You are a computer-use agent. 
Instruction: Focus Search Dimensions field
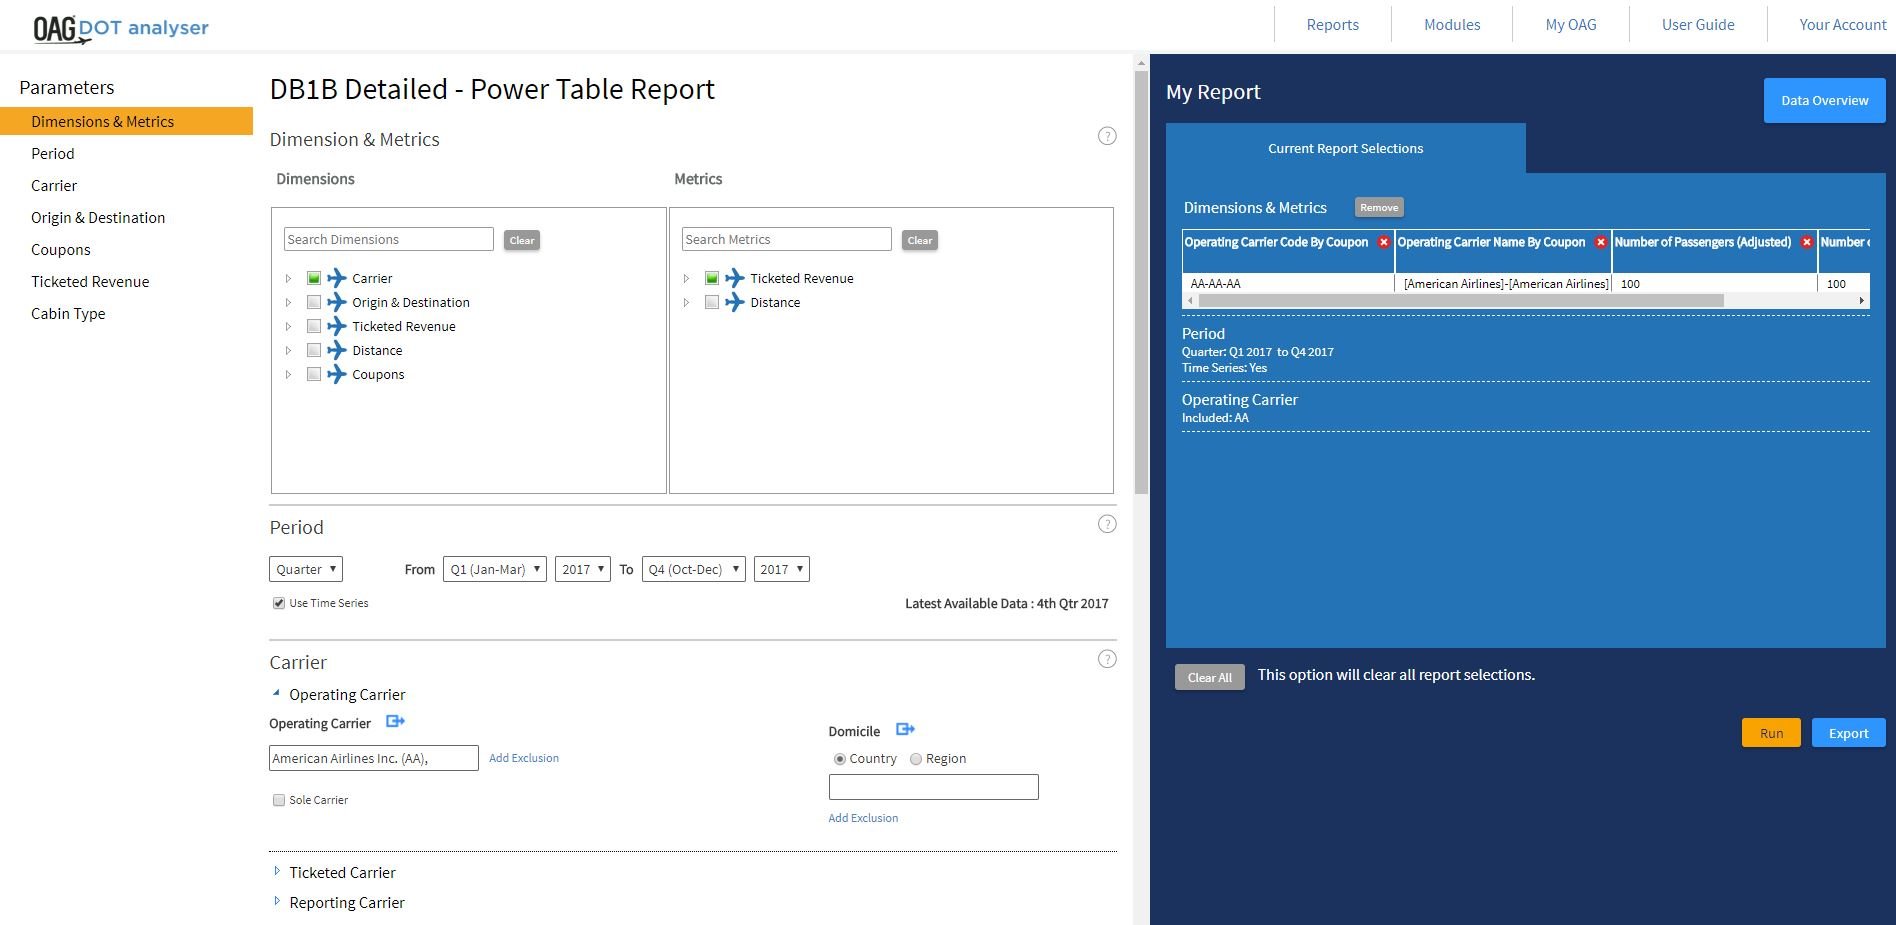coord(389,239)
